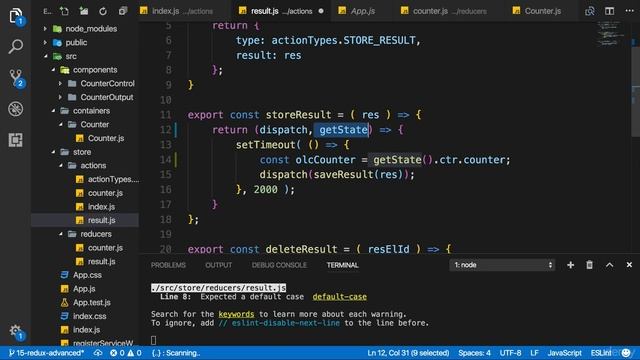Screen dimensions: 640x360
Task: Open changes icon in editor toolbar
Action: pos(590,11)
